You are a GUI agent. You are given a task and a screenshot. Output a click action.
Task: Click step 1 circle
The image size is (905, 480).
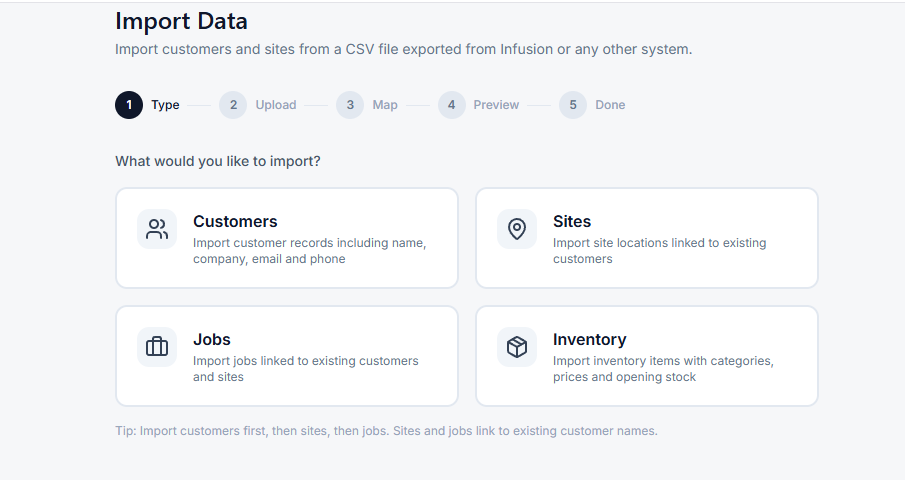pos(129,105)
